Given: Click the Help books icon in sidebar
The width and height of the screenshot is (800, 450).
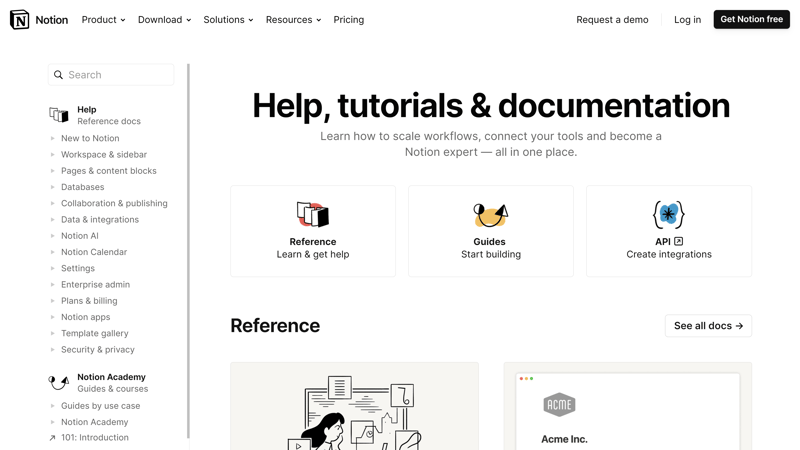Looking at the screenshot, I should click(59, 115).
